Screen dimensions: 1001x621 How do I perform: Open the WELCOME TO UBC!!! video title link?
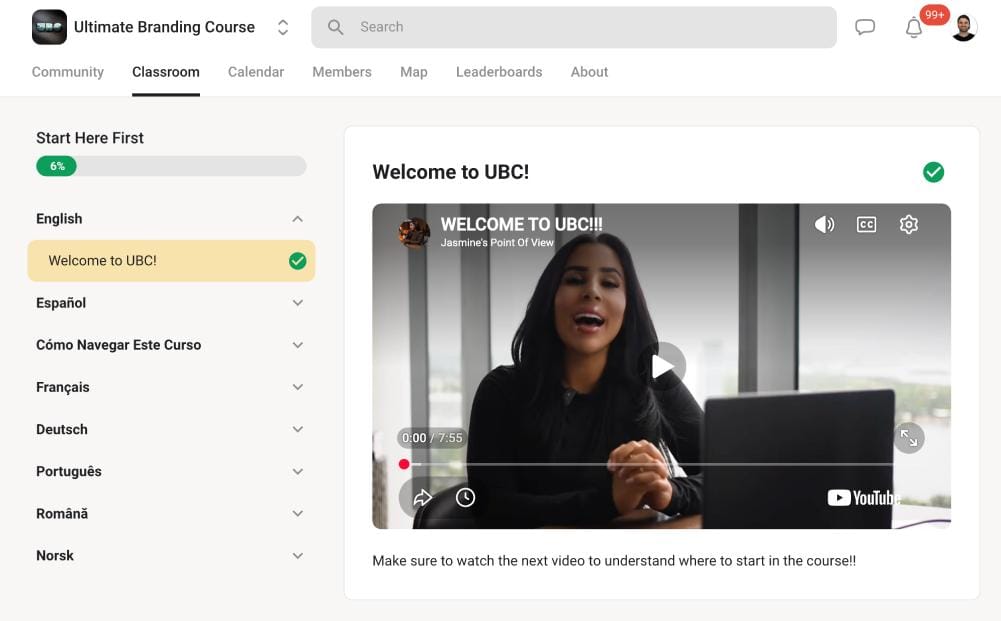[522, 224]
